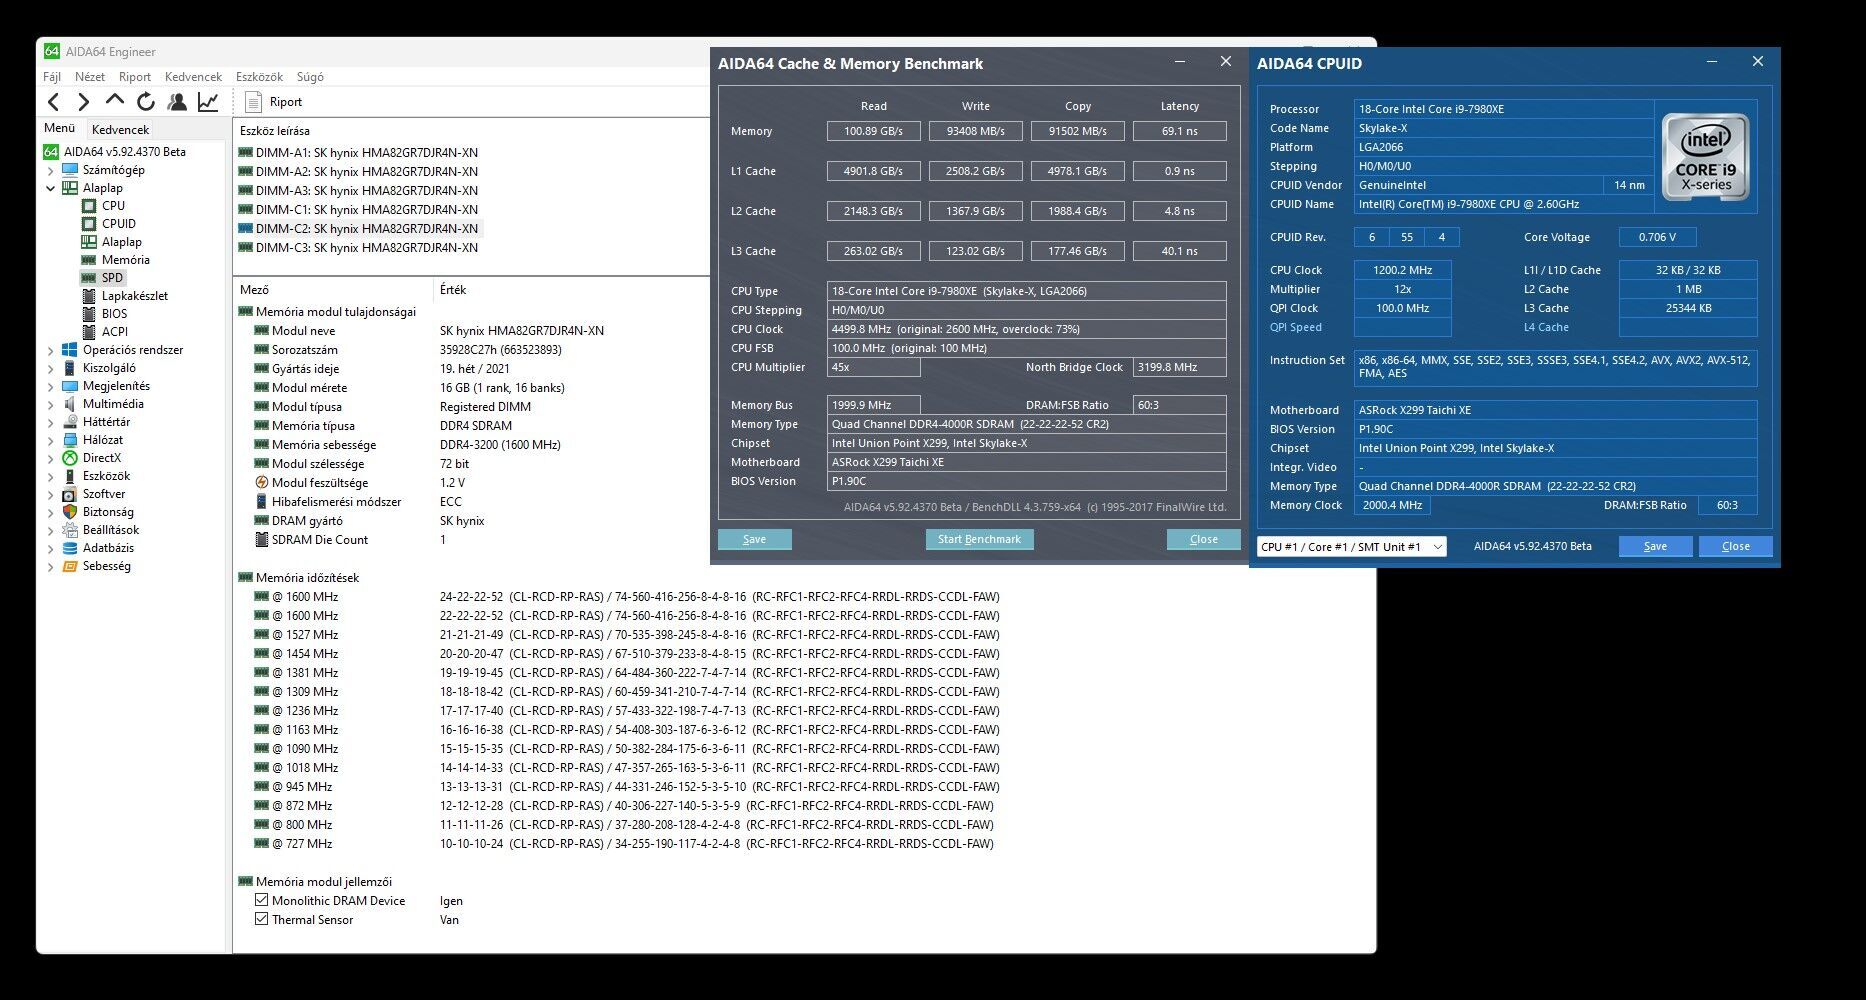Select the CPU item under Alaplap
This screenshot has width=1866, height=1000.
[x=113, y=206]
